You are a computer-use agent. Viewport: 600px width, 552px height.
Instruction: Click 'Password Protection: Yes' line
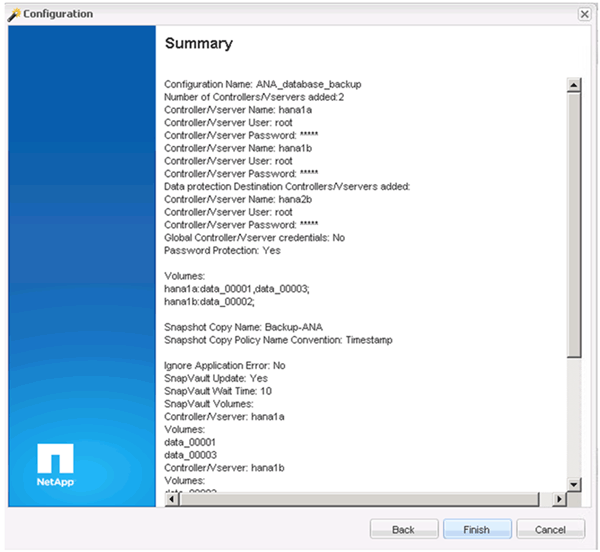click(222, 251)
